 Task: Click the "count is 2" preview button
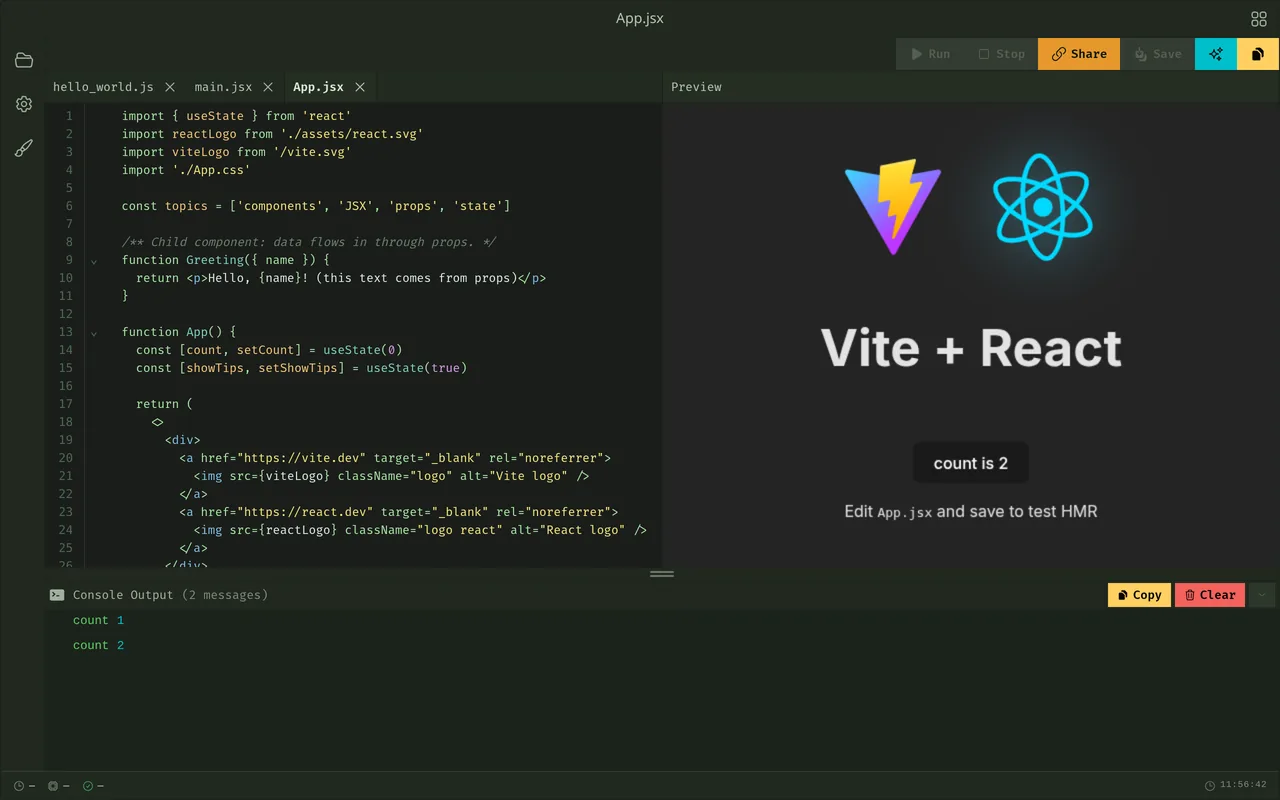pos(971,463)
